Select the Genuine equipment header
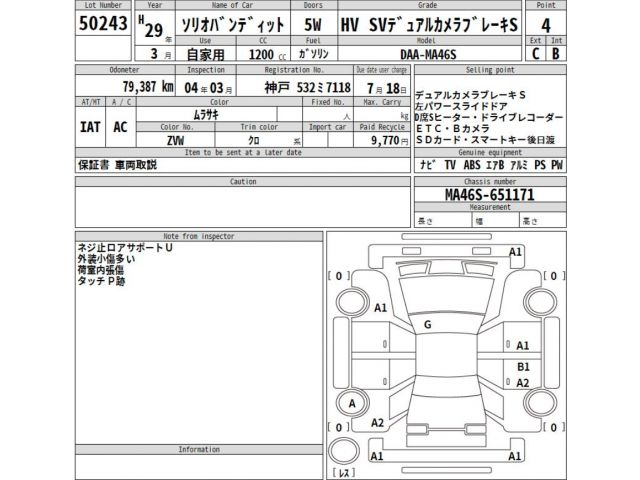The image size is (640, 480). [490, 153]
